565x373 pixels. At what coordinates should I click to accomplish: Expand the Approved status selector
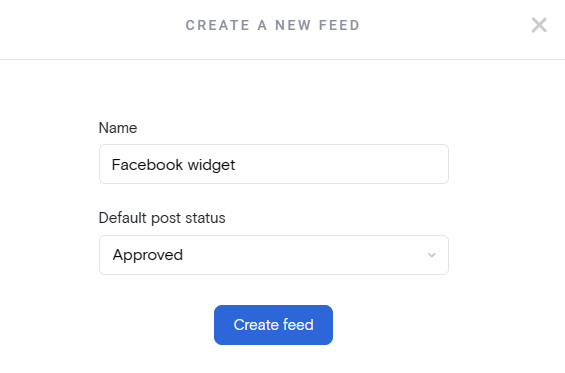[274, 255]
